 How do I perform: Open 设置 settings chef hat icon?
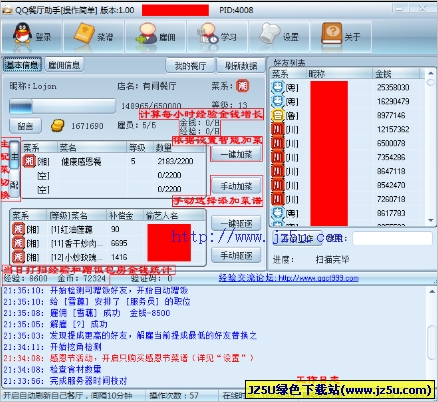point(270,33)
